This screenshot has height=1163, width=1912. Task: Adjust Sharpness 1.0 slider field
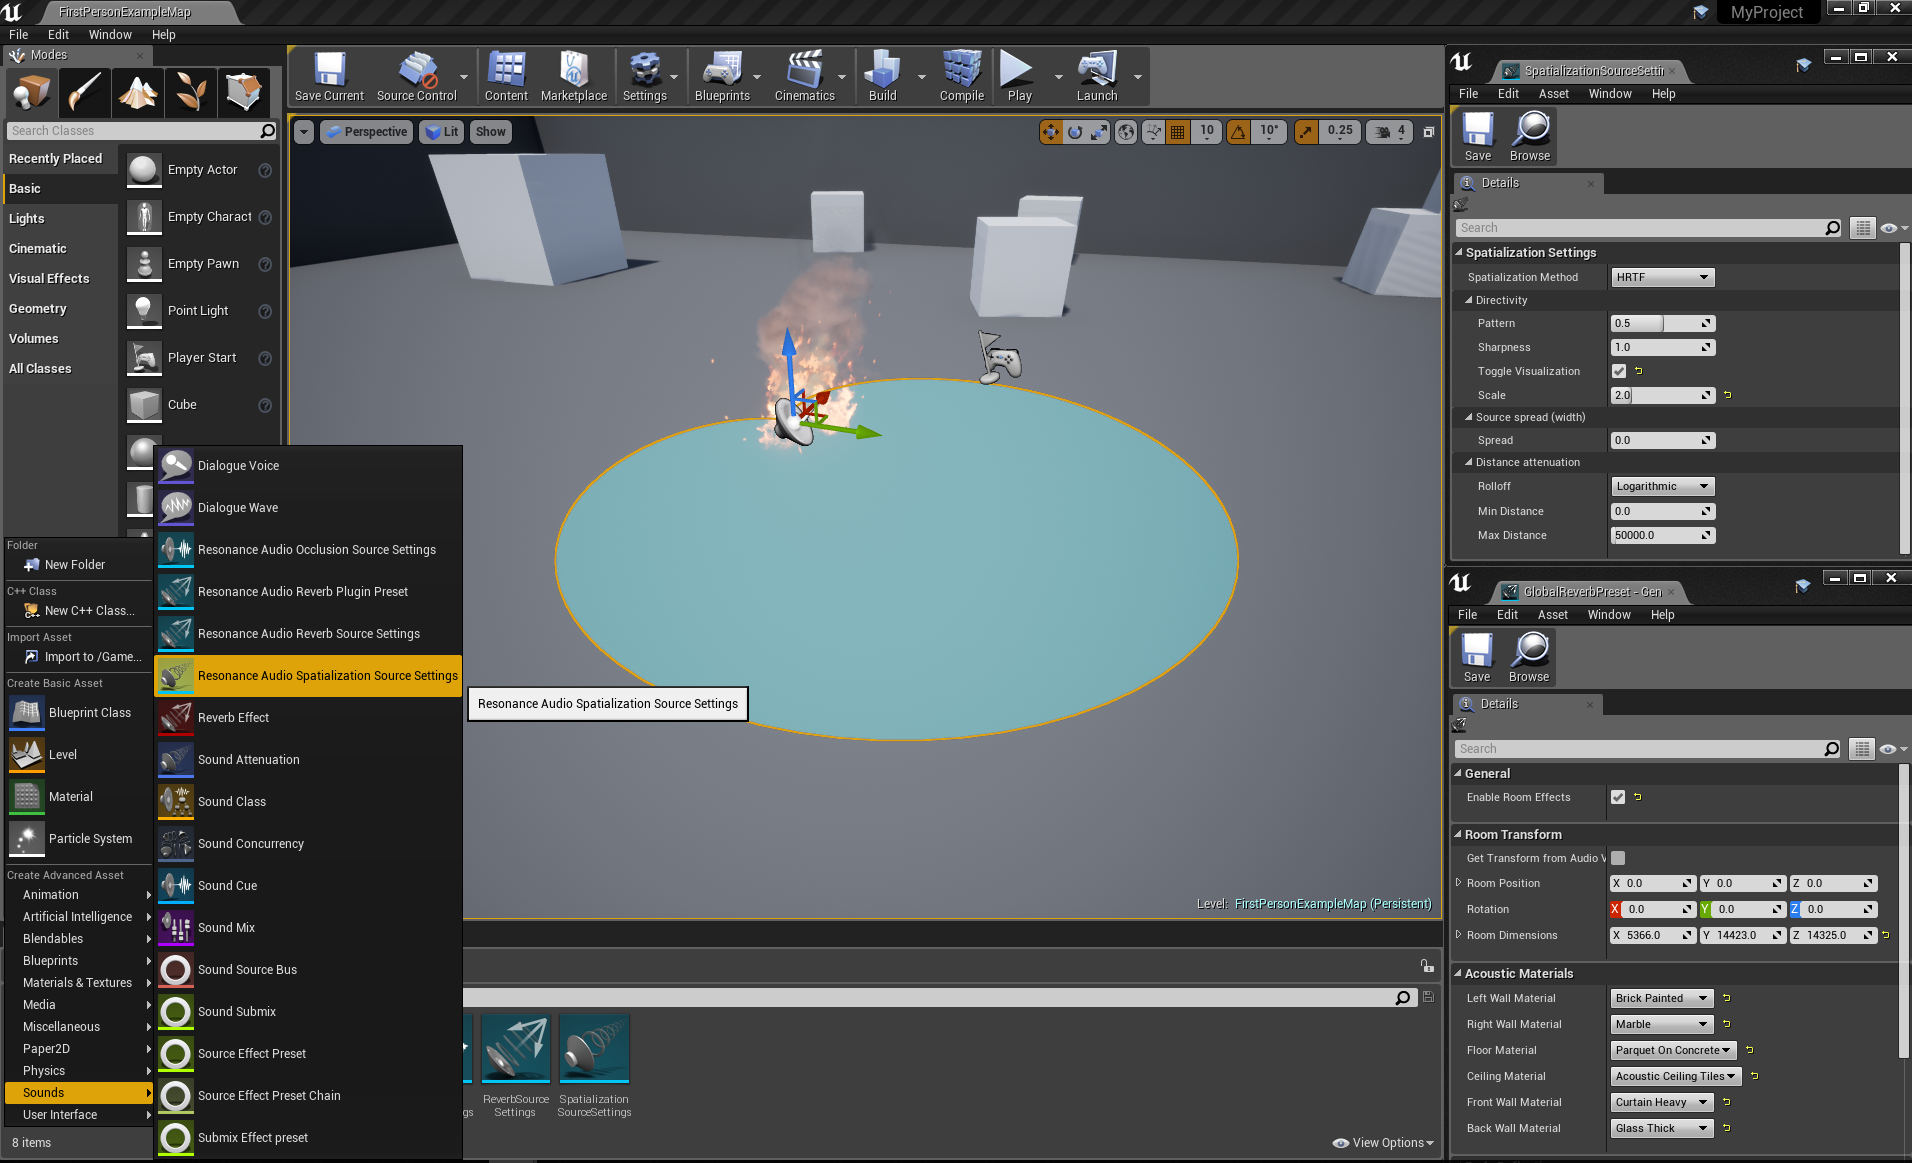click(1662, 347)
